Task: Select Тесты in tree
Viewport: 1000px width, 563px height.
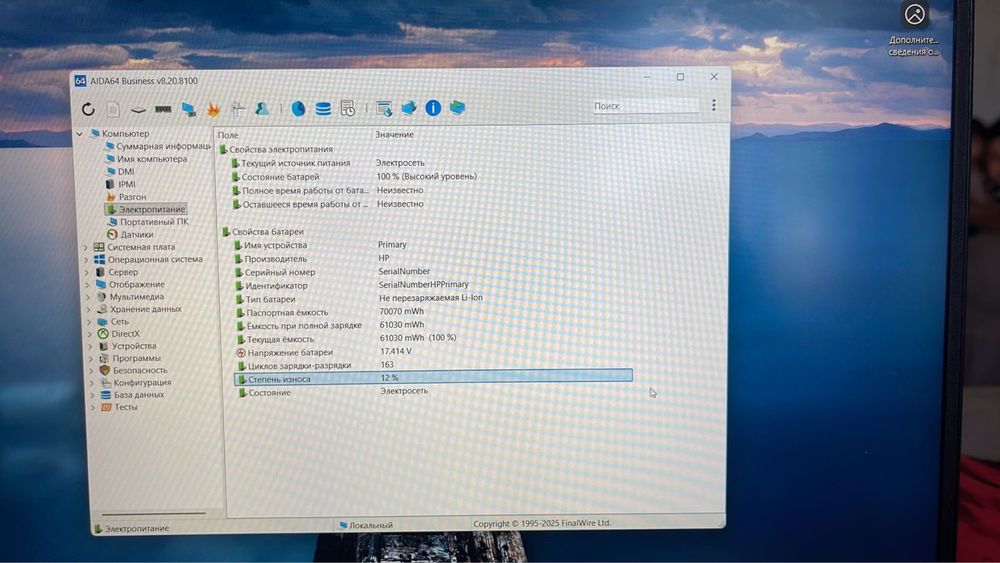Action: 120,407
